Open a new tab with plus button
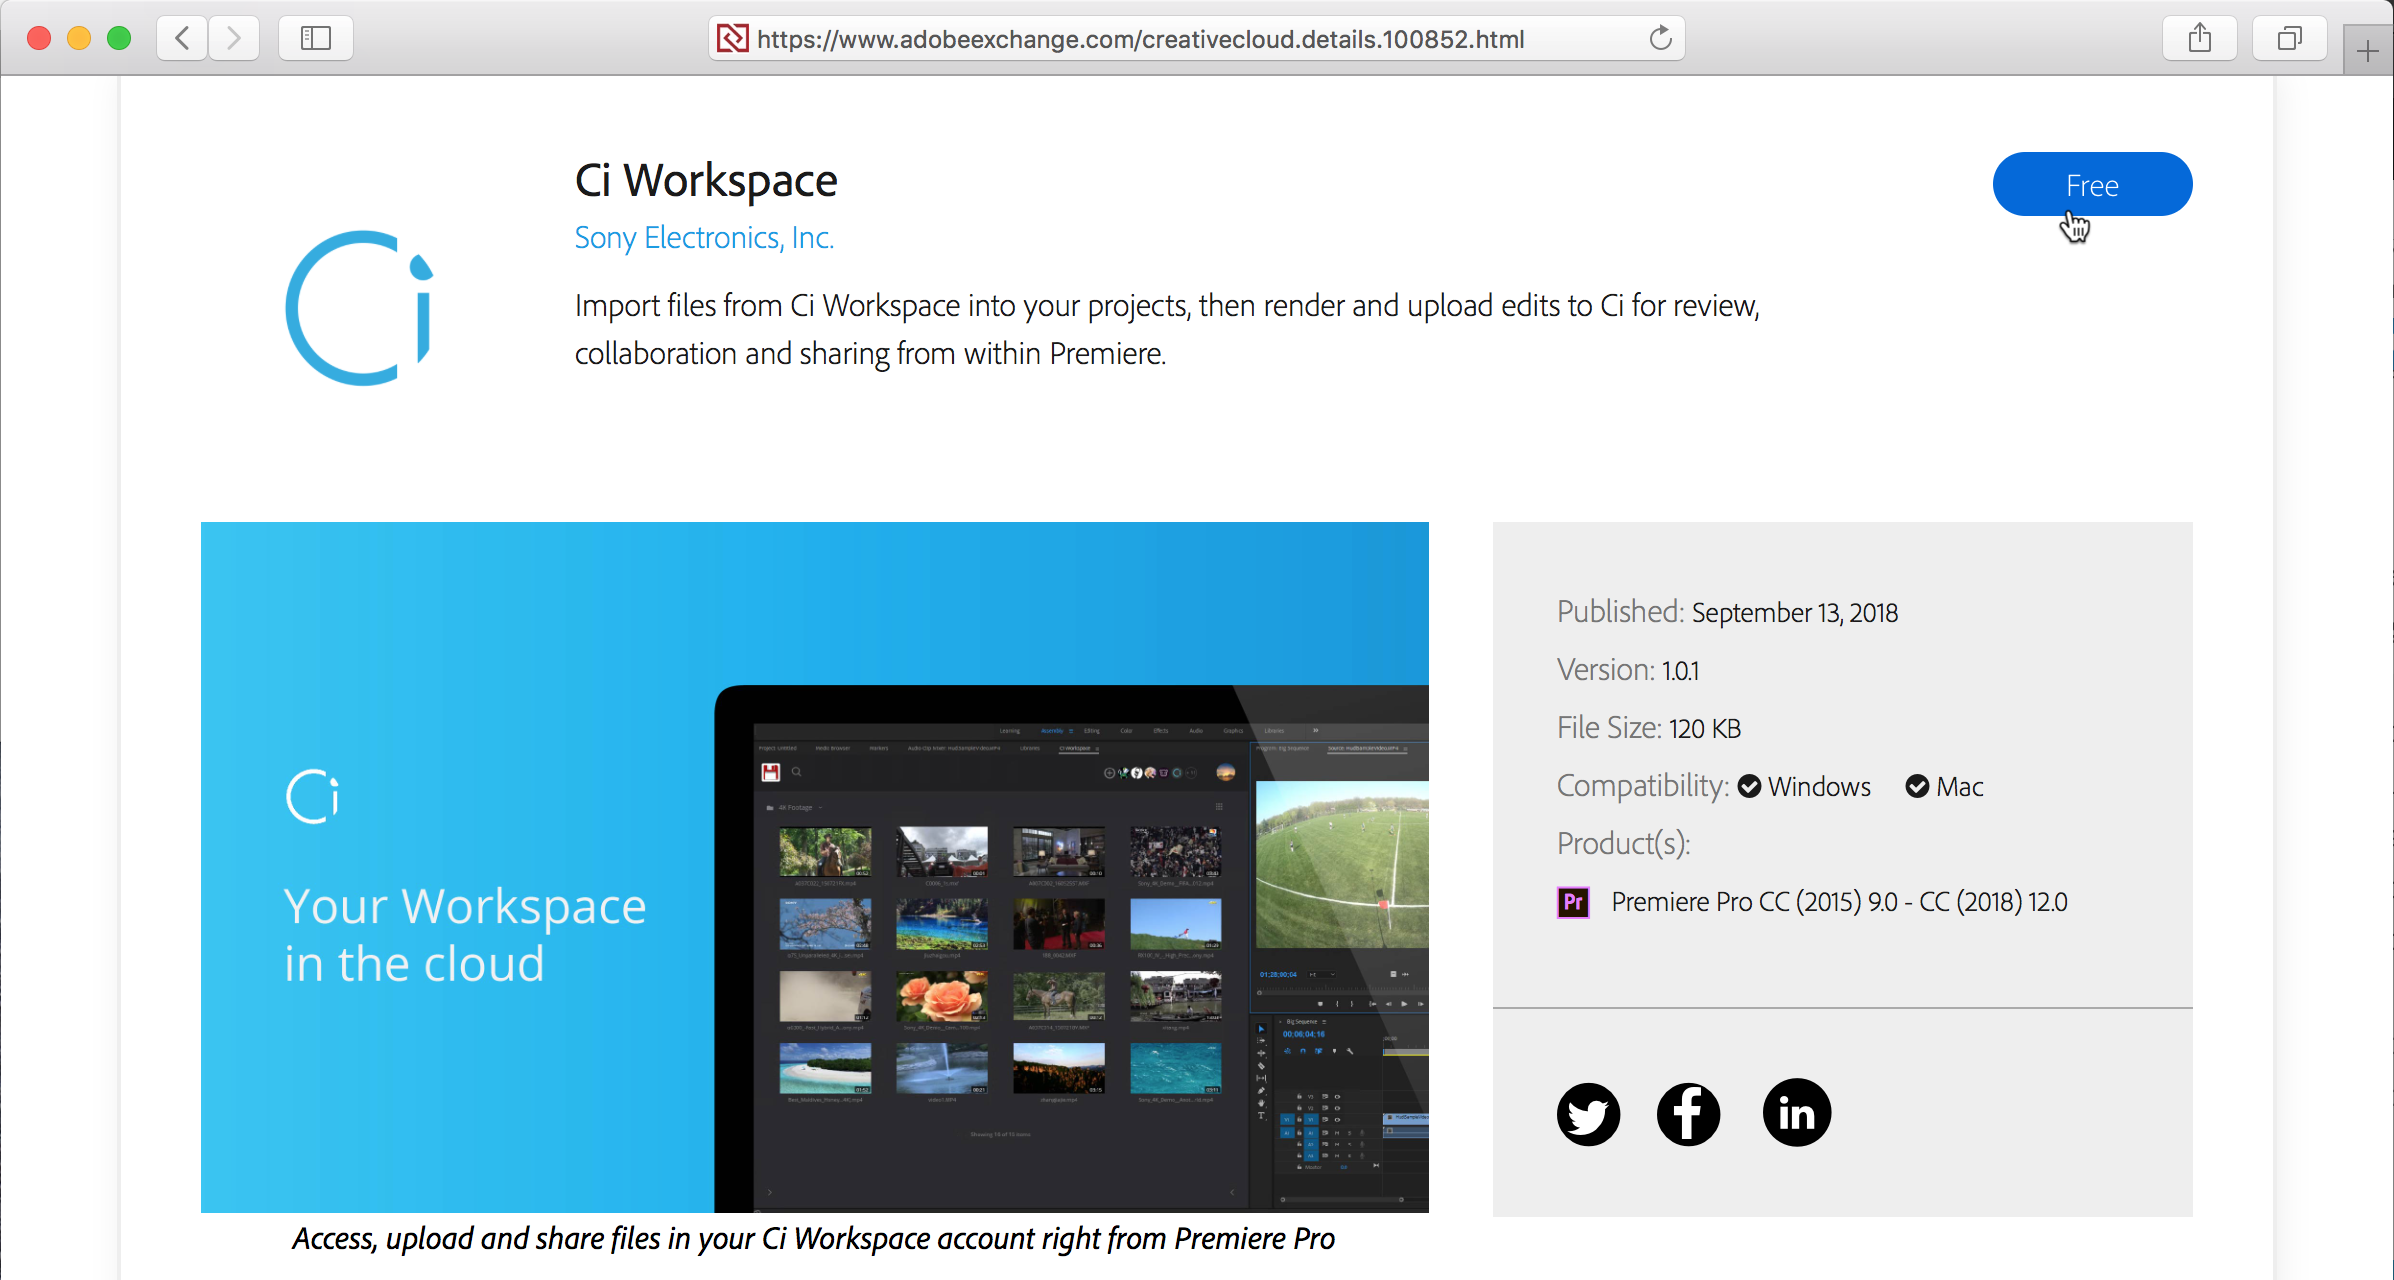This screenshot has height=1280, width=2394. [2367, 51]
